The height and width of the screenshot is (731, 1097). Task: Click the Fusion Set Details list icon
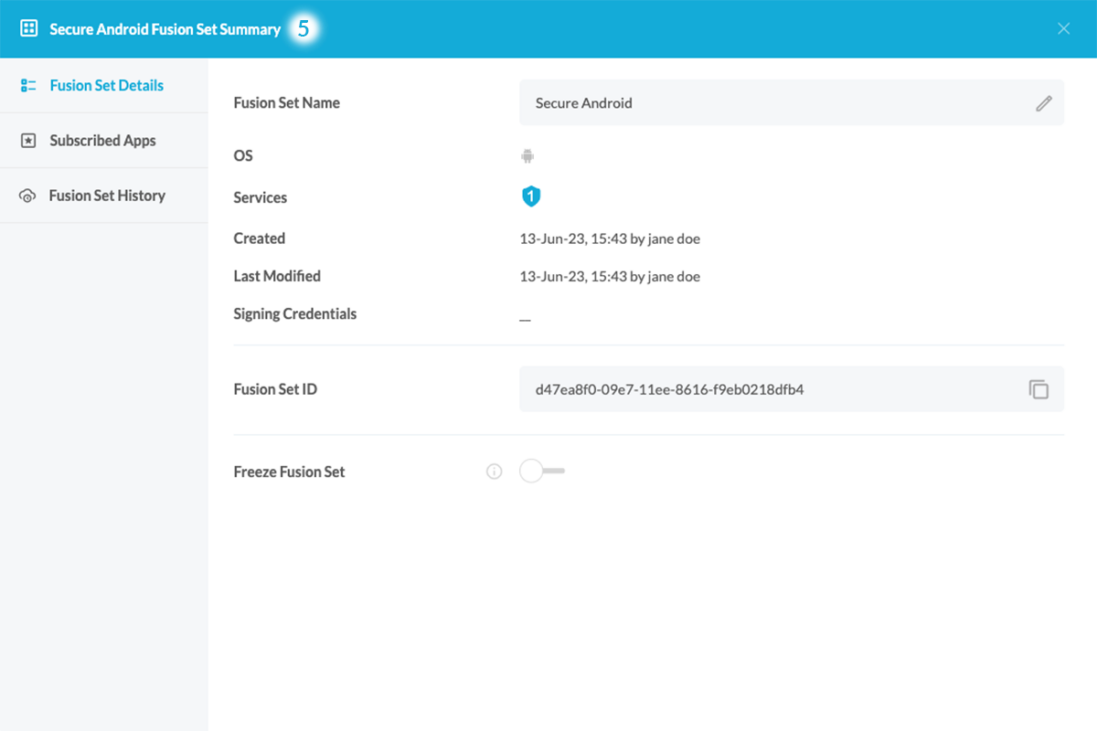(x=28, y=86)
